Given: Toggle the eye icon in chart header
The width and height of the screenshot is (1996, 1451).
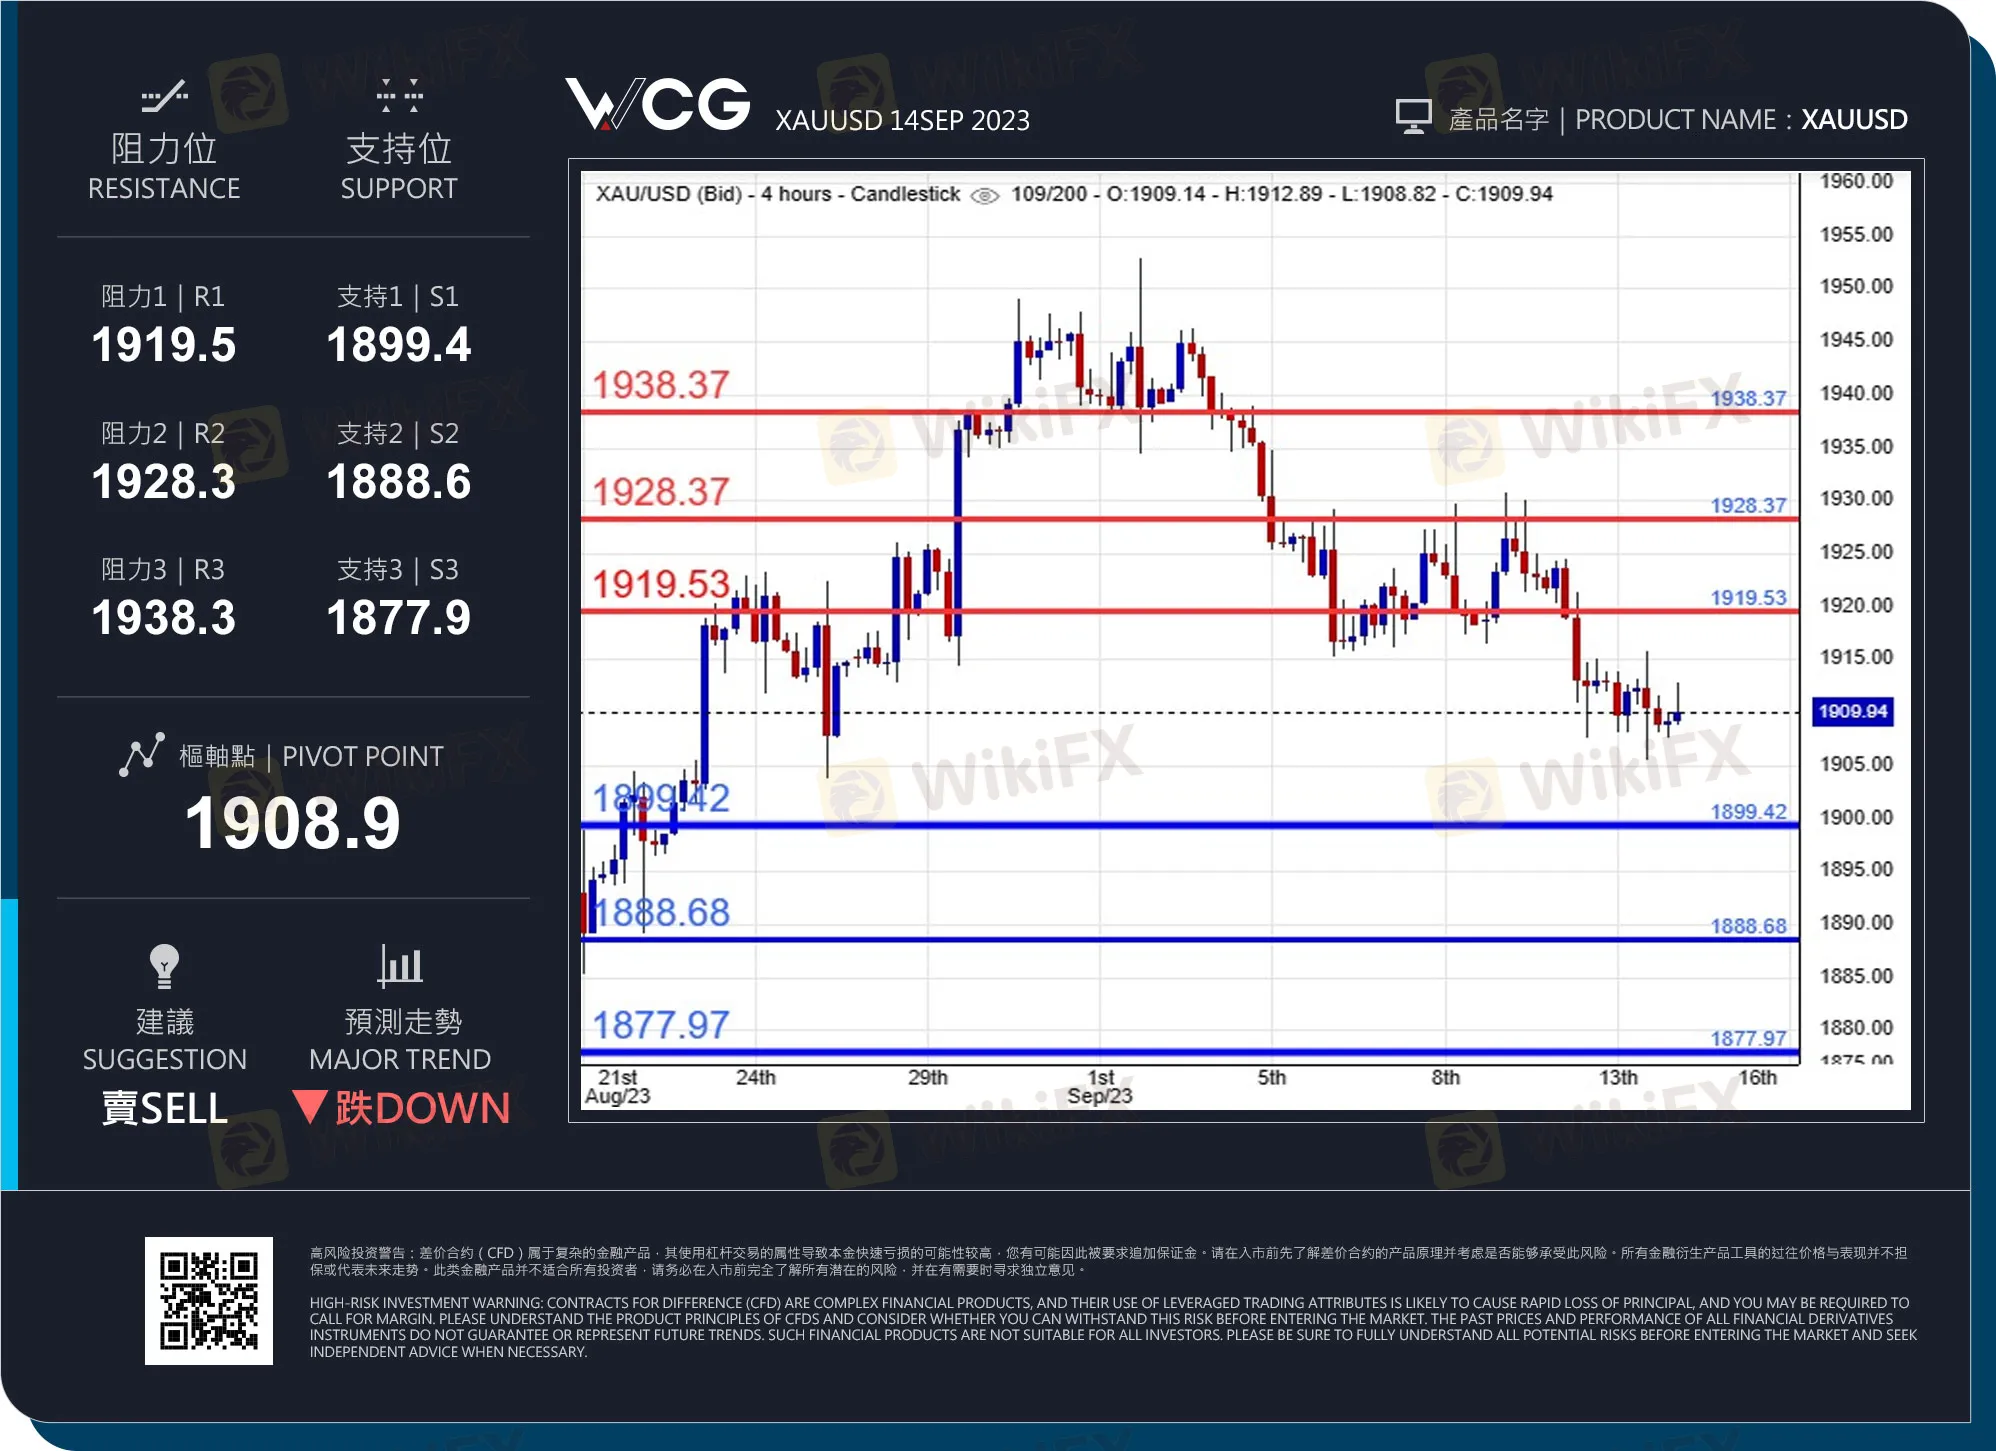Looking at the screenshot, I should point(985,196).
